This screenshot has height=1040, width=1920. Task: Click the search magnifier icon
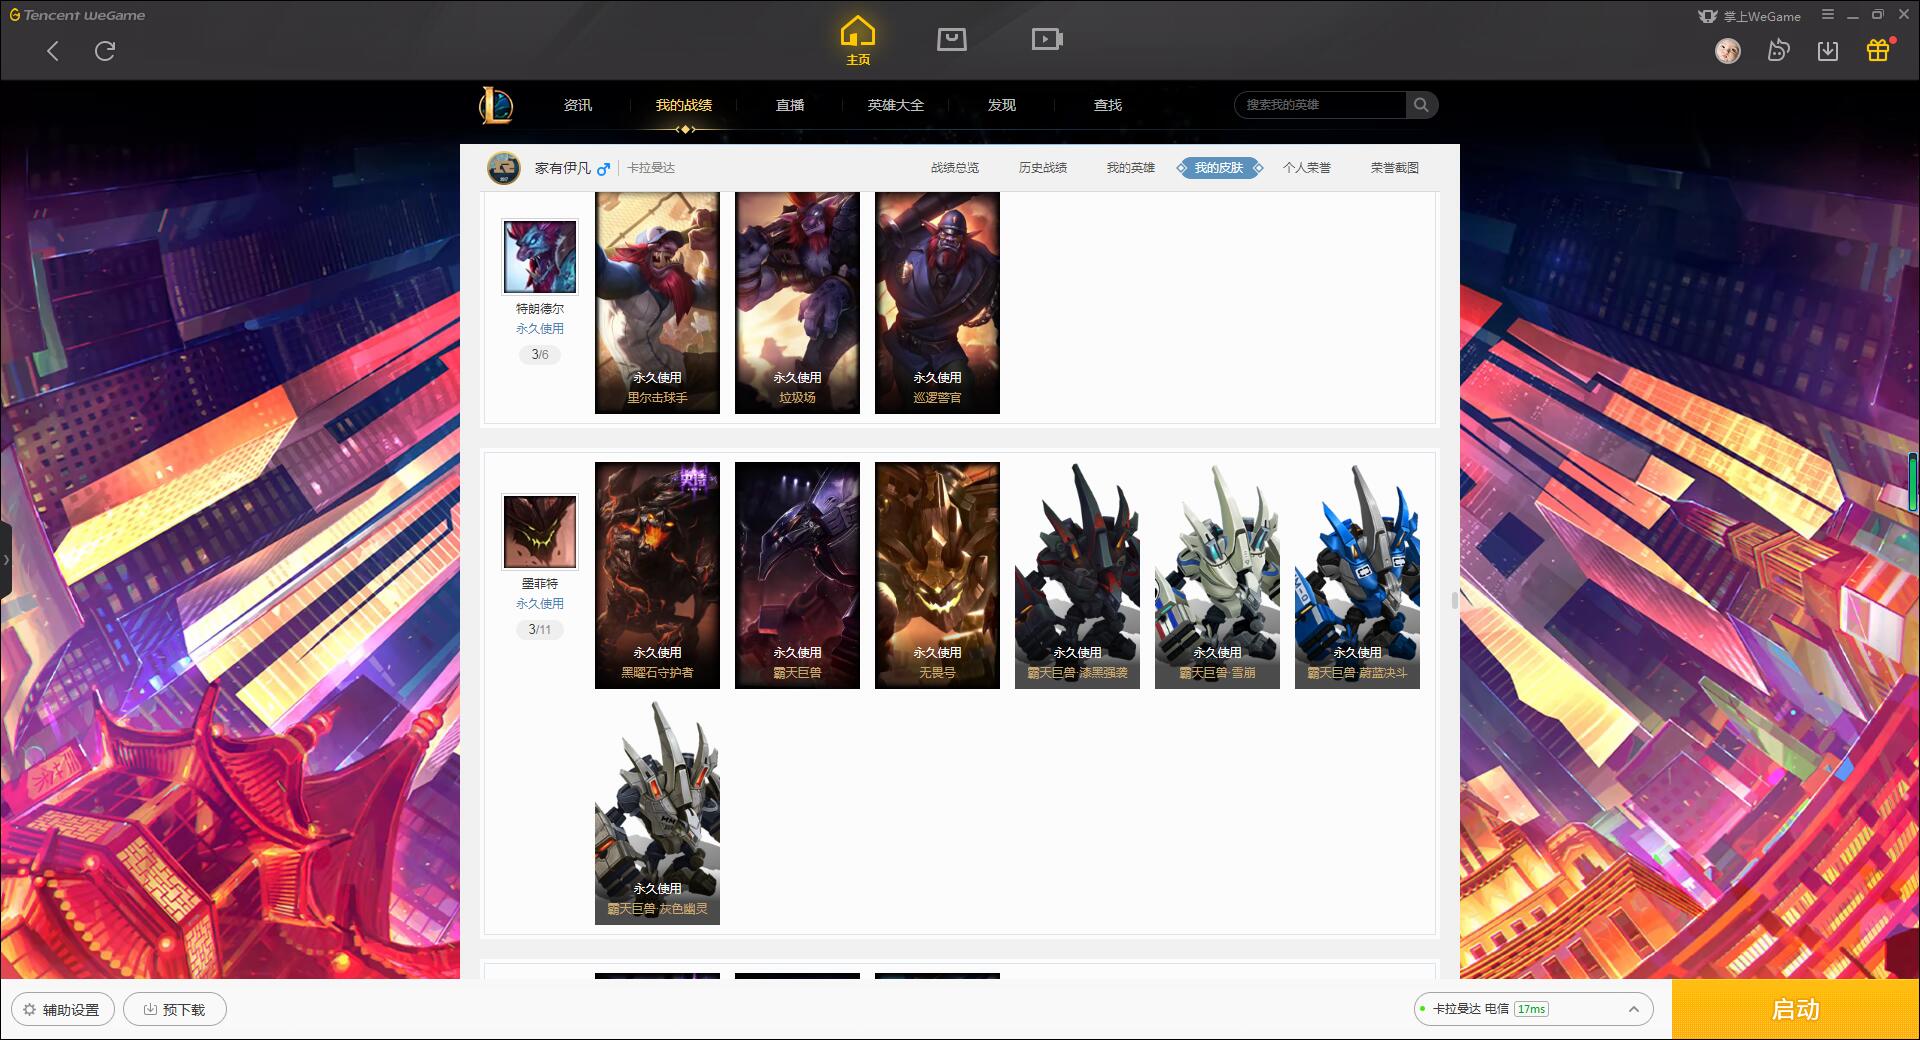click(x=1421, y=105)
